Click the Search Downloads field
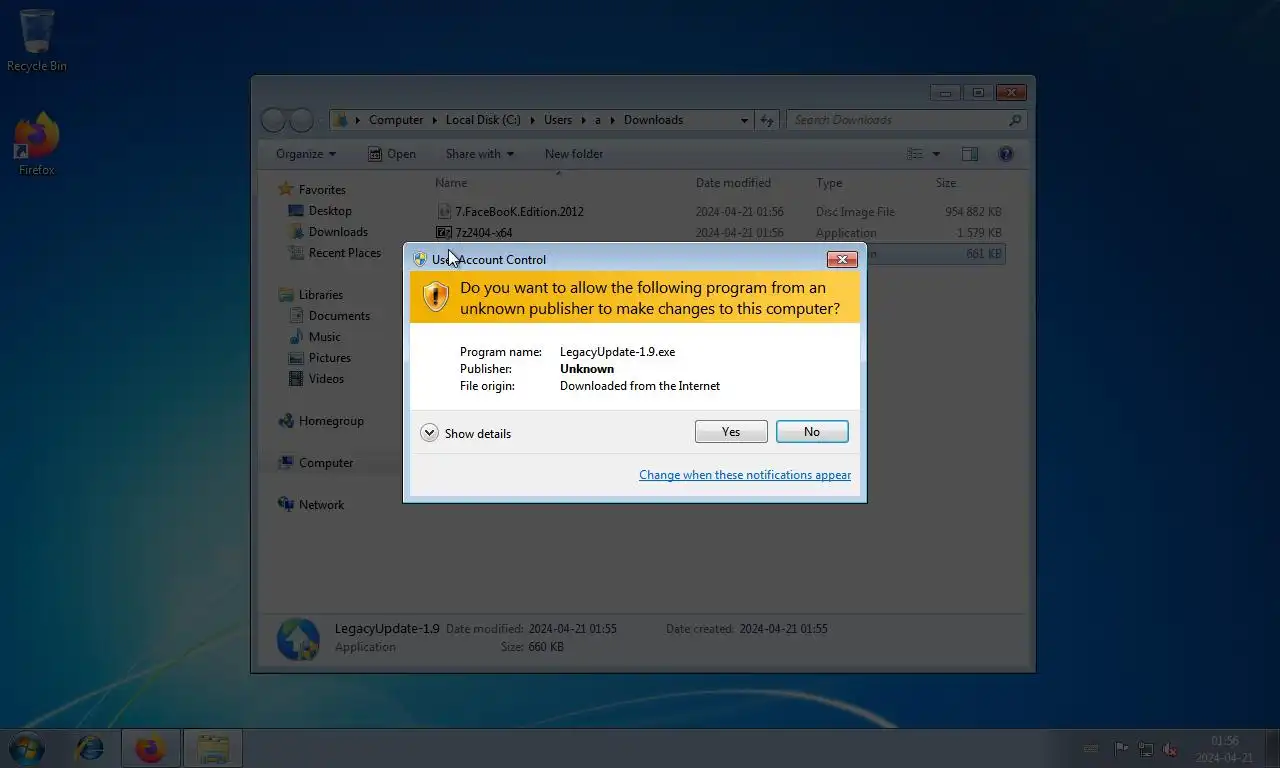 pos(906,120)
